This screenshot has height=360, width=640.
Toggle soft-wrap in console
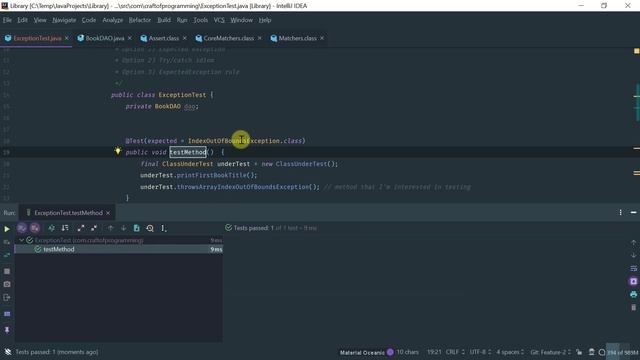[633, 268]
